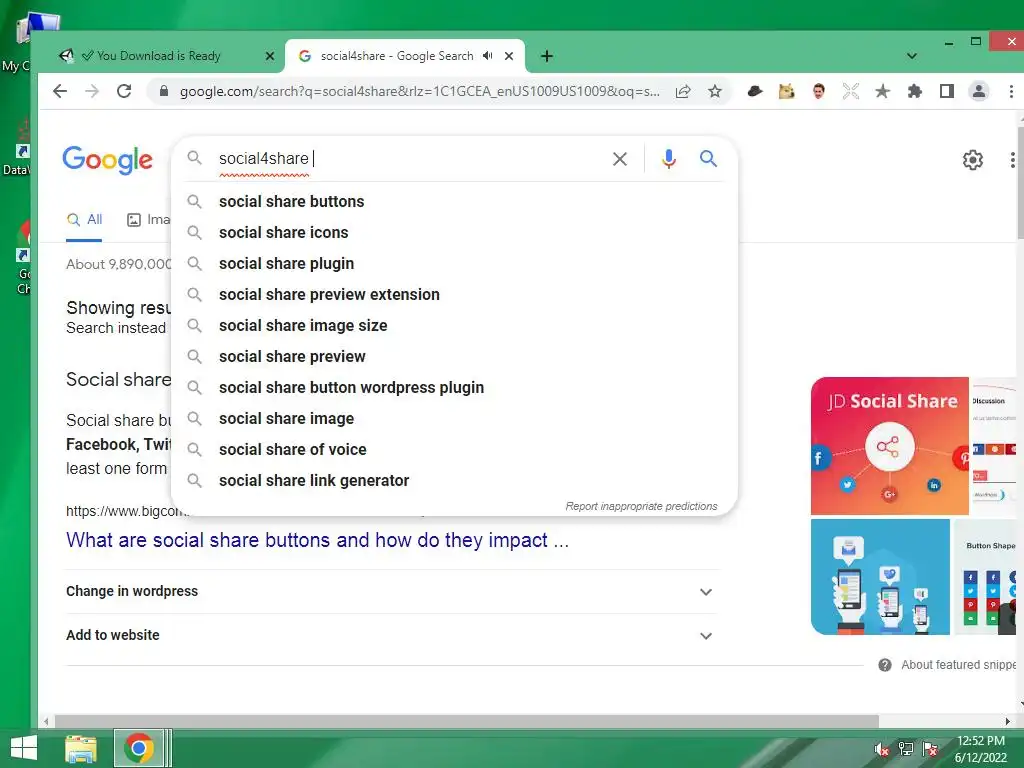Open the face avatar extension icon

819,91
